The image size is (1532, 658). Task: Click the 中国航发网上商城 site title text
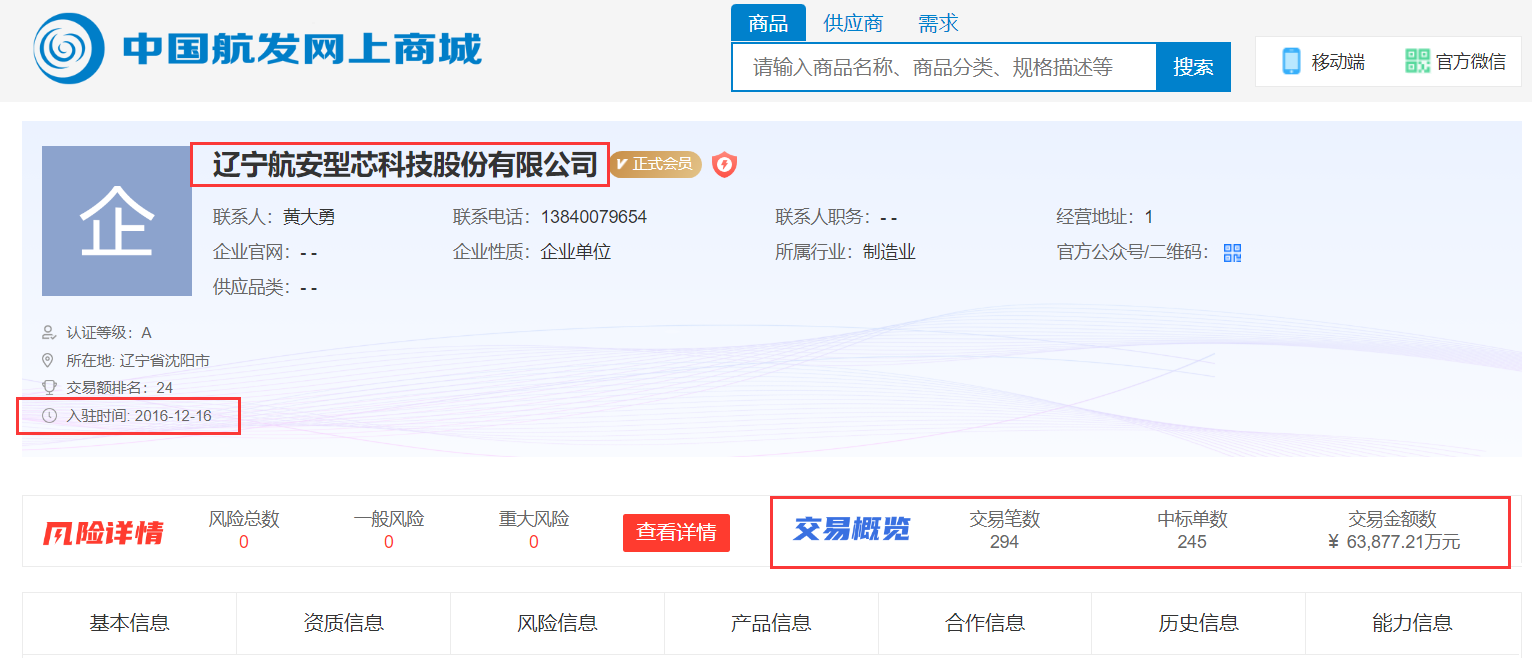coord(302,48)
